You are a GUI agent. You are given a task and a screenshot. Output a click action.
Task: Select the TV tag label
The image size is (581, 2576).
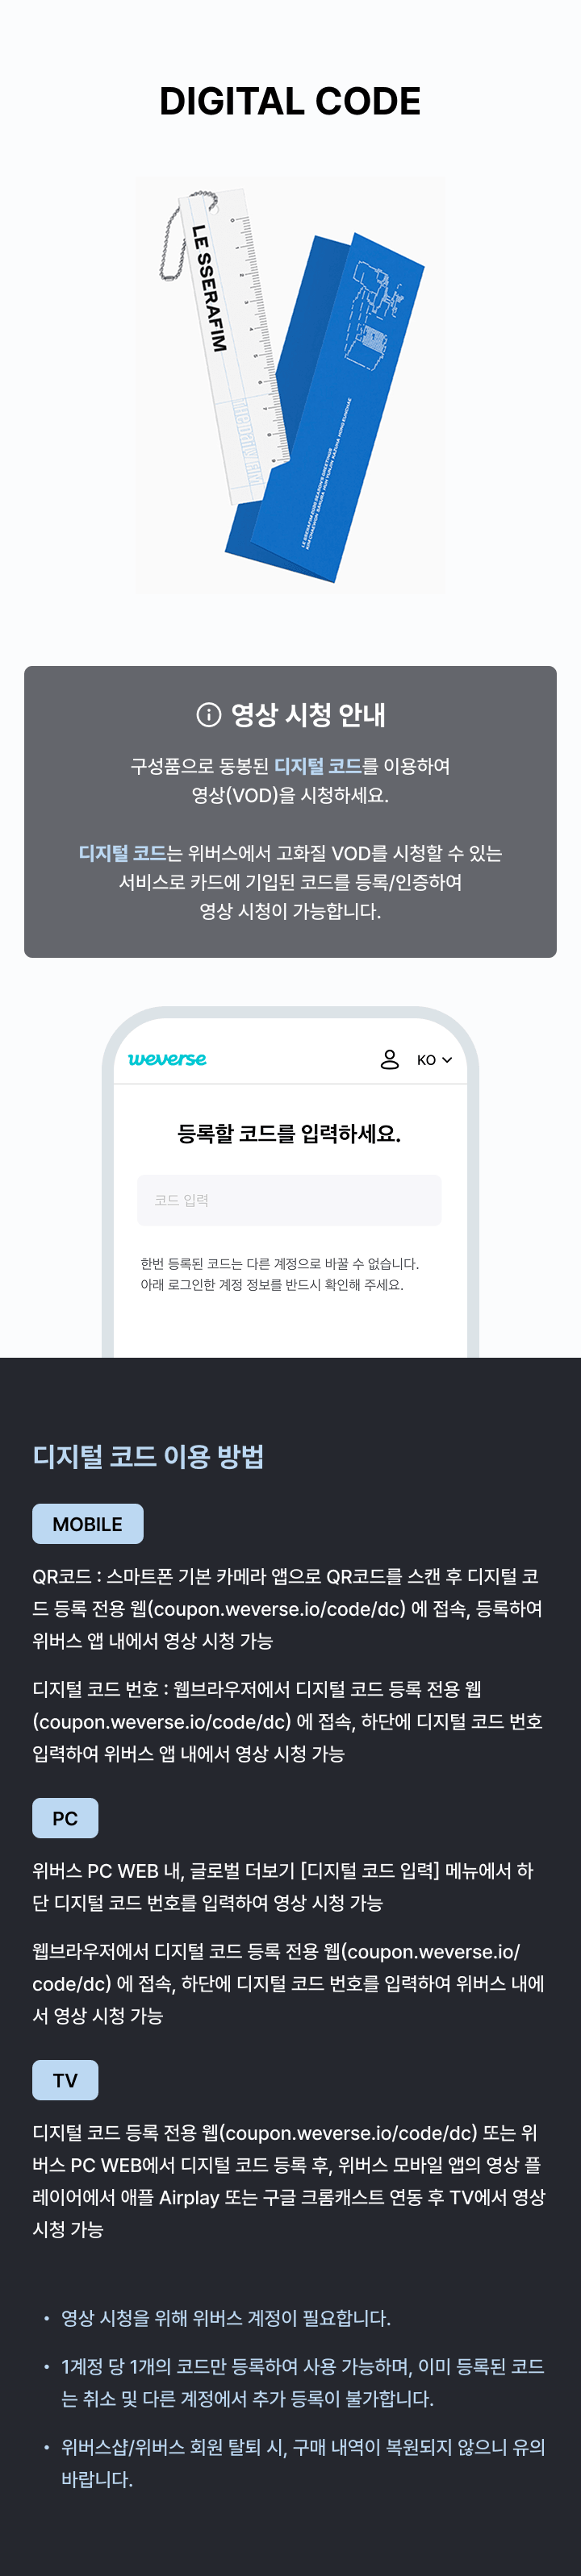click(x=65, y=2080)
